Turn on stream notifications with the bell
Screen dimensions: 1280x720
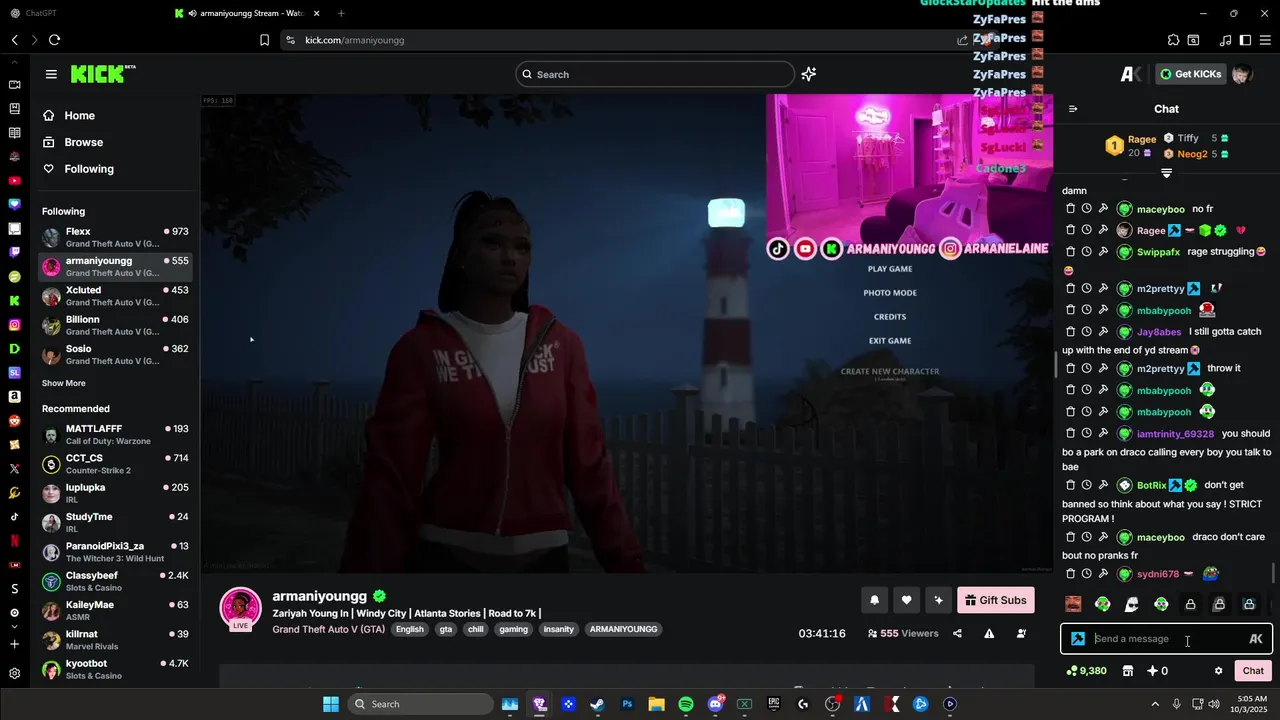click(874, 600)
